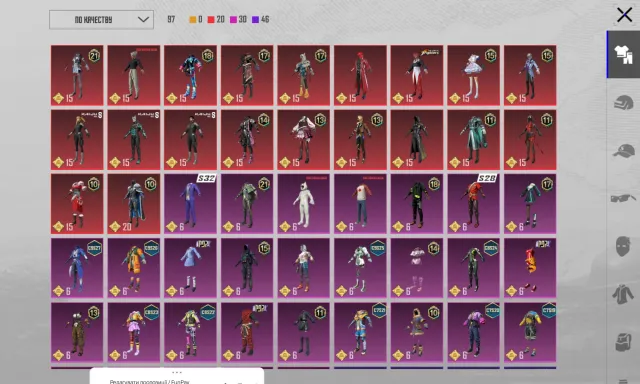Open the jacket clothing category
This screenshot has height=384, width=640.
(x=623, y=294)
